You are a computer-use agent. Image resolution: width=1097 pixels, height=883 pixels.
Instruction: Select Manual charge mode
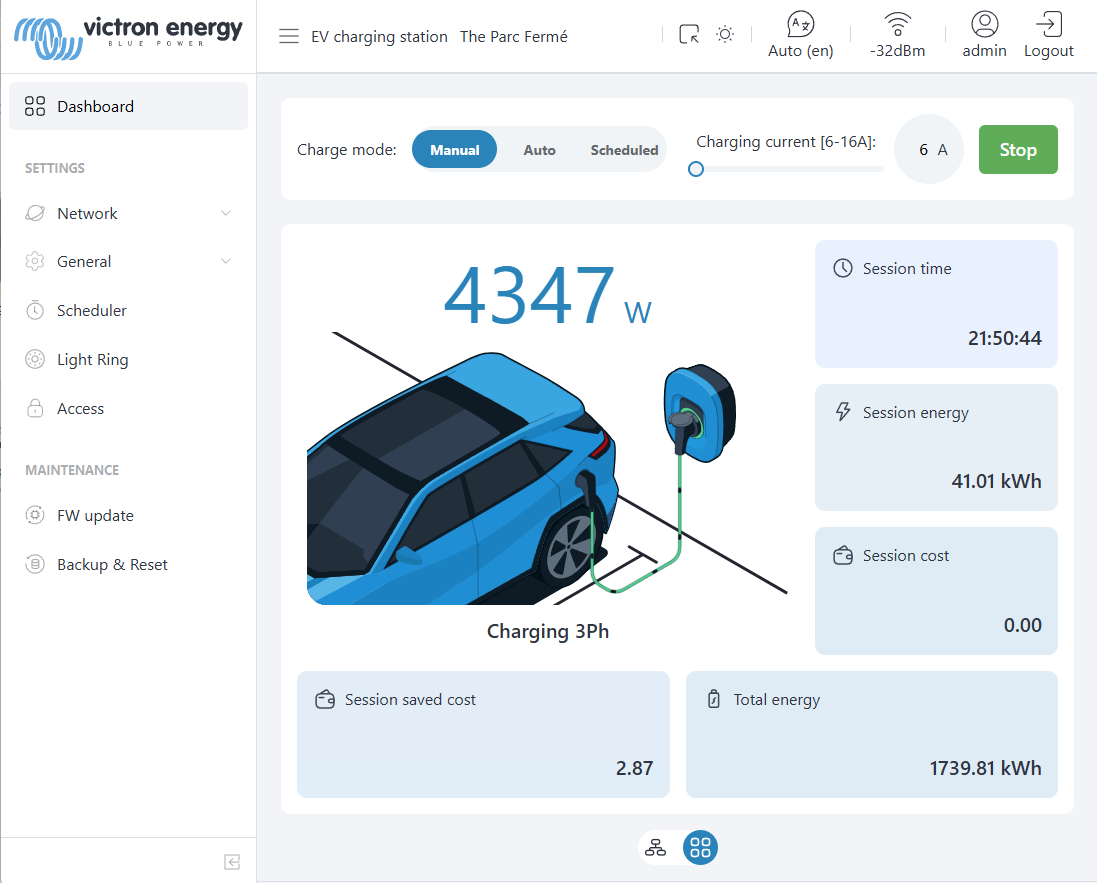[x=455, y=149]
